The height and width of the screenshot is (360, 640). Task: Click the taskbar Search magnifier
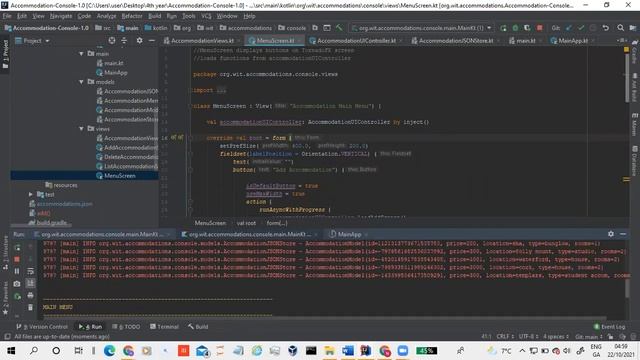coord(34,351)
